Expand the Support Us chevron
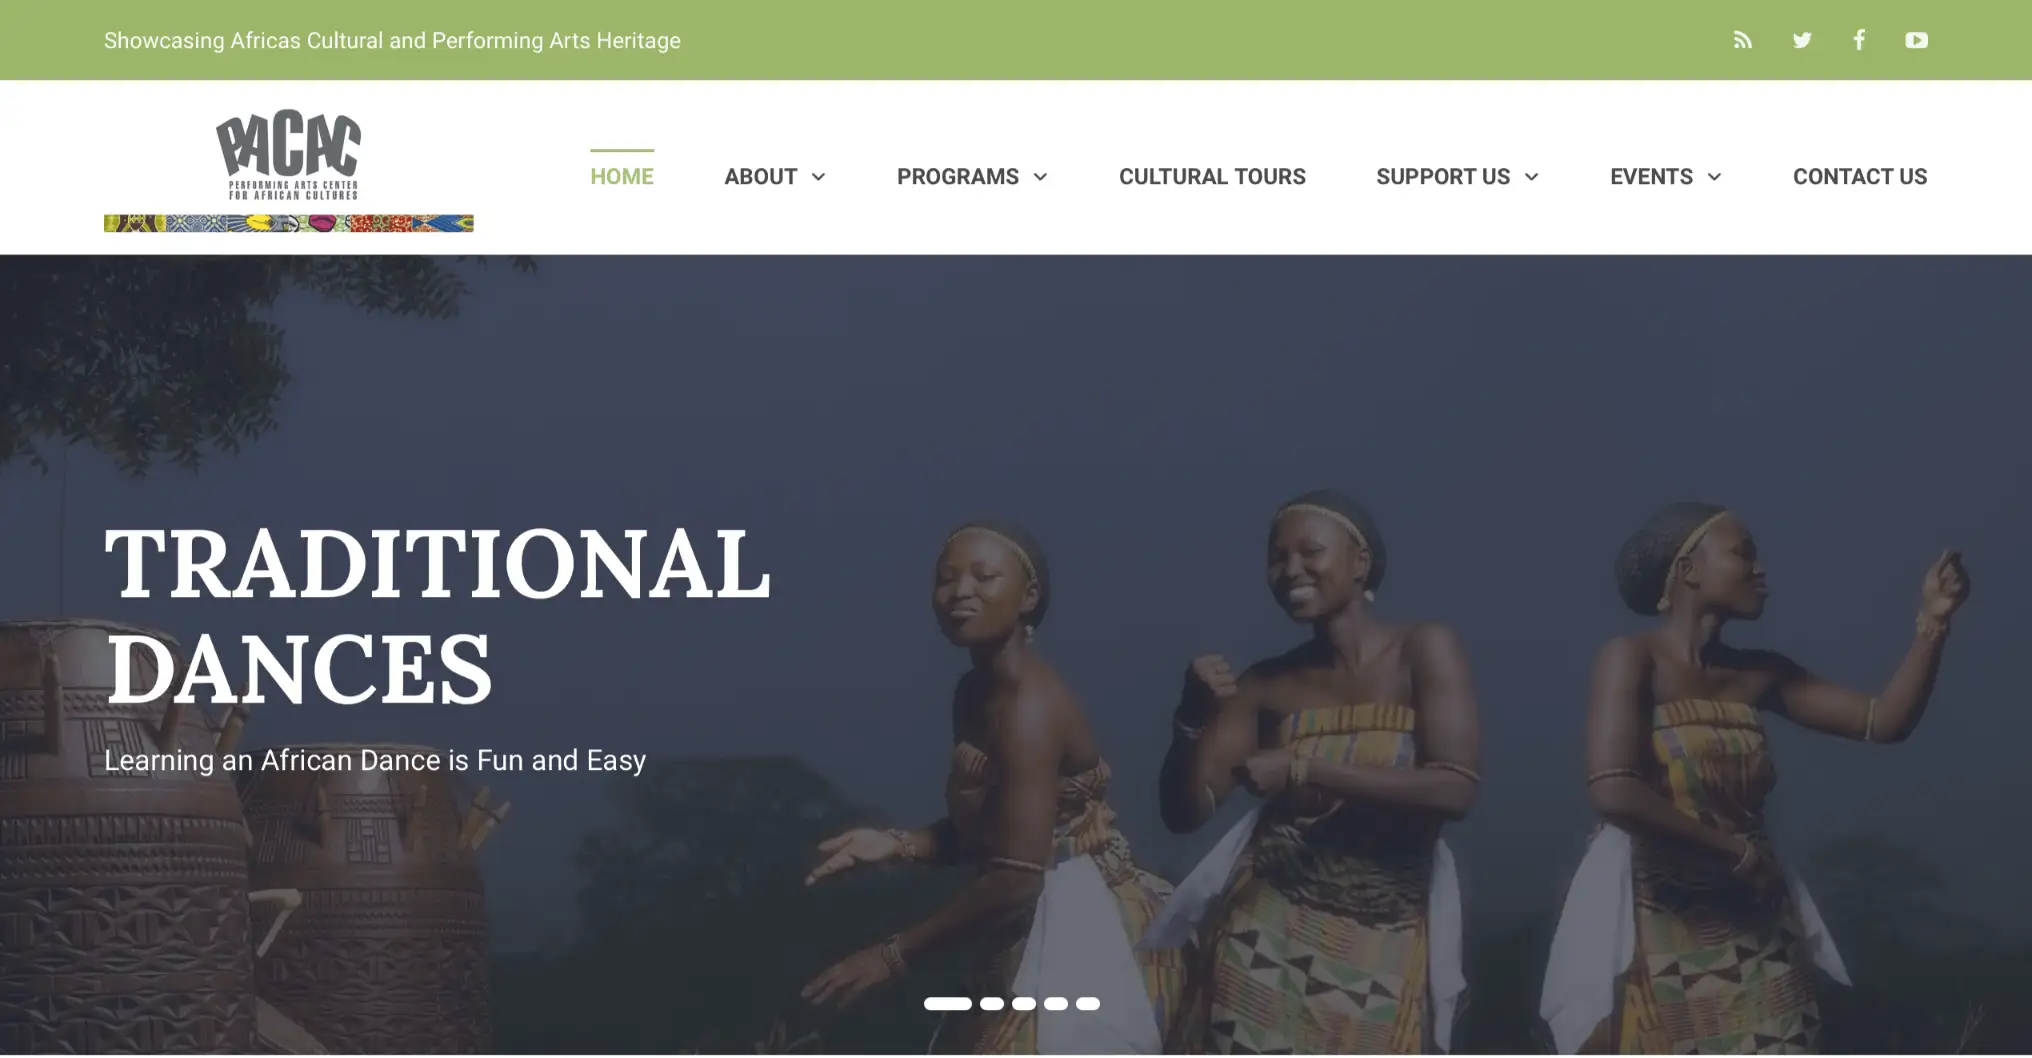 1531,177
